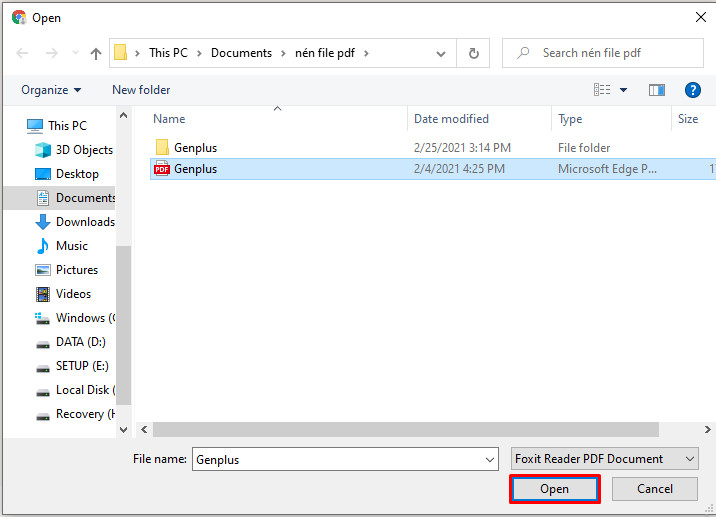Open previous locations address dropdown

coord(441,53)
